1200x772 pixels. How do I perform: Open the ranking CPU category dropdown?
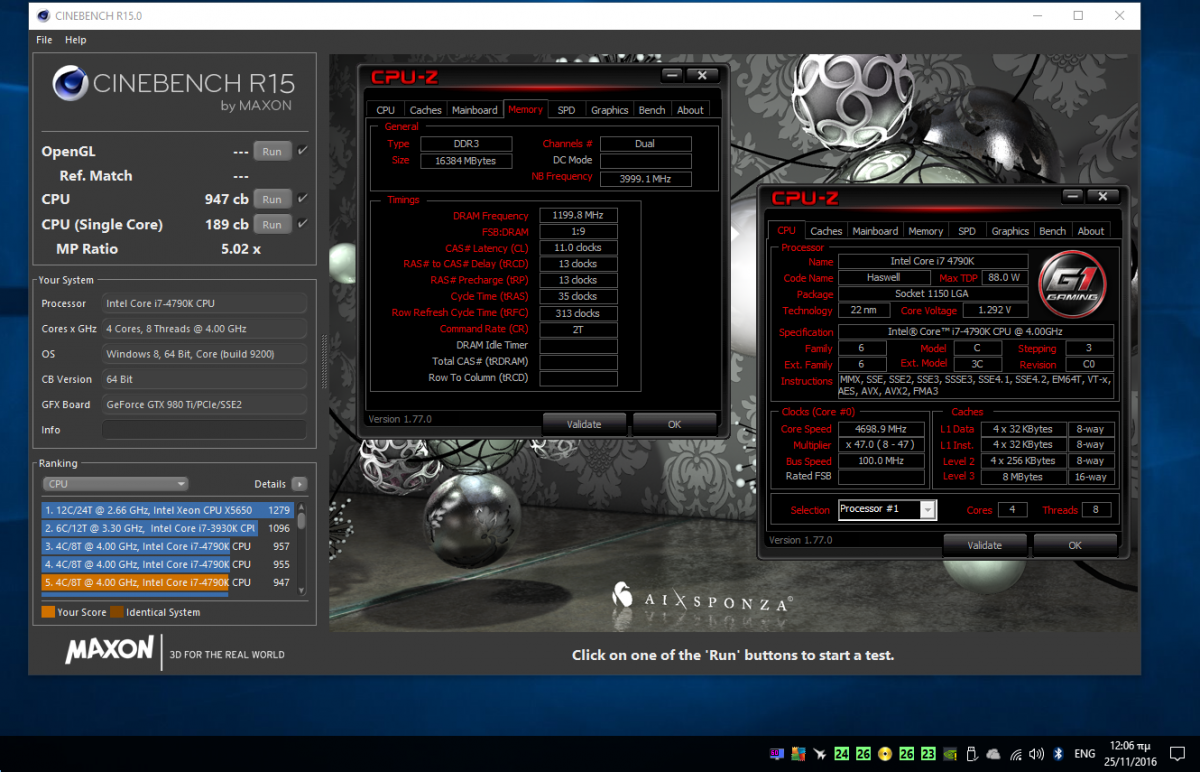(114, 483)
